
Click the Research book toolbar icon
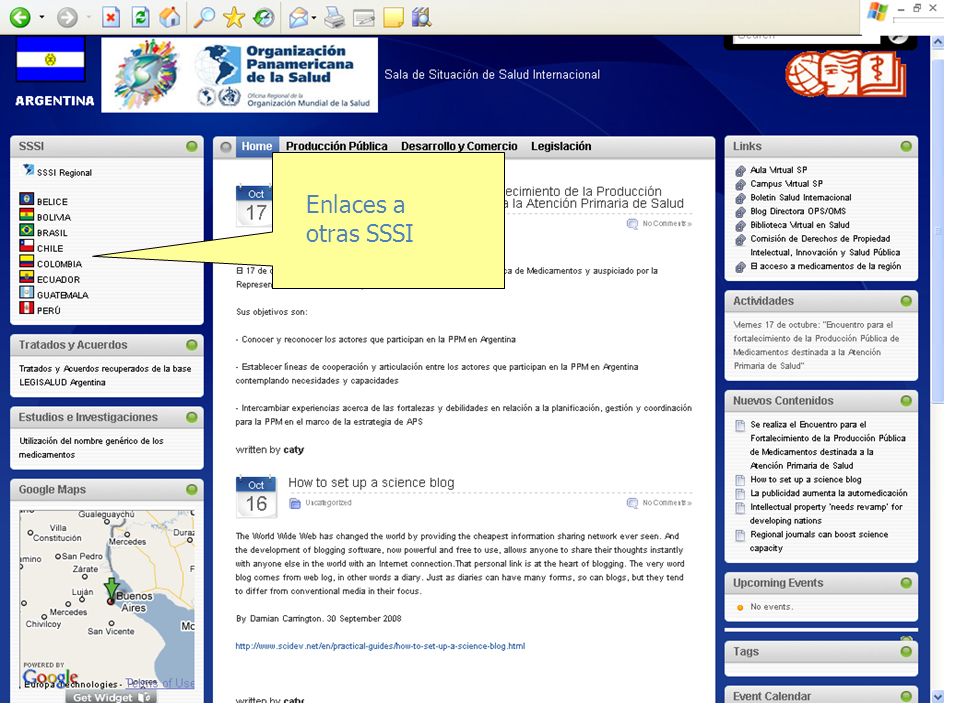tap(422, 17)
